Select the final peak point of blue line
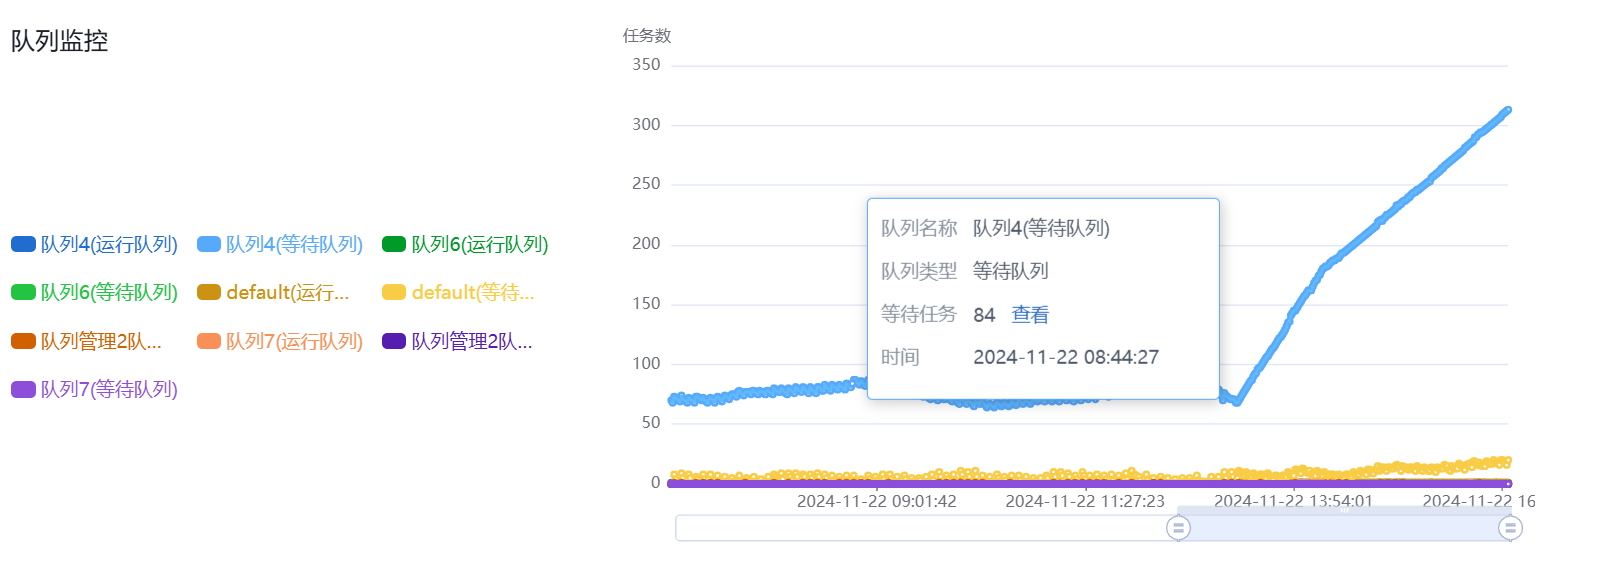 [x=1507, y=111]
